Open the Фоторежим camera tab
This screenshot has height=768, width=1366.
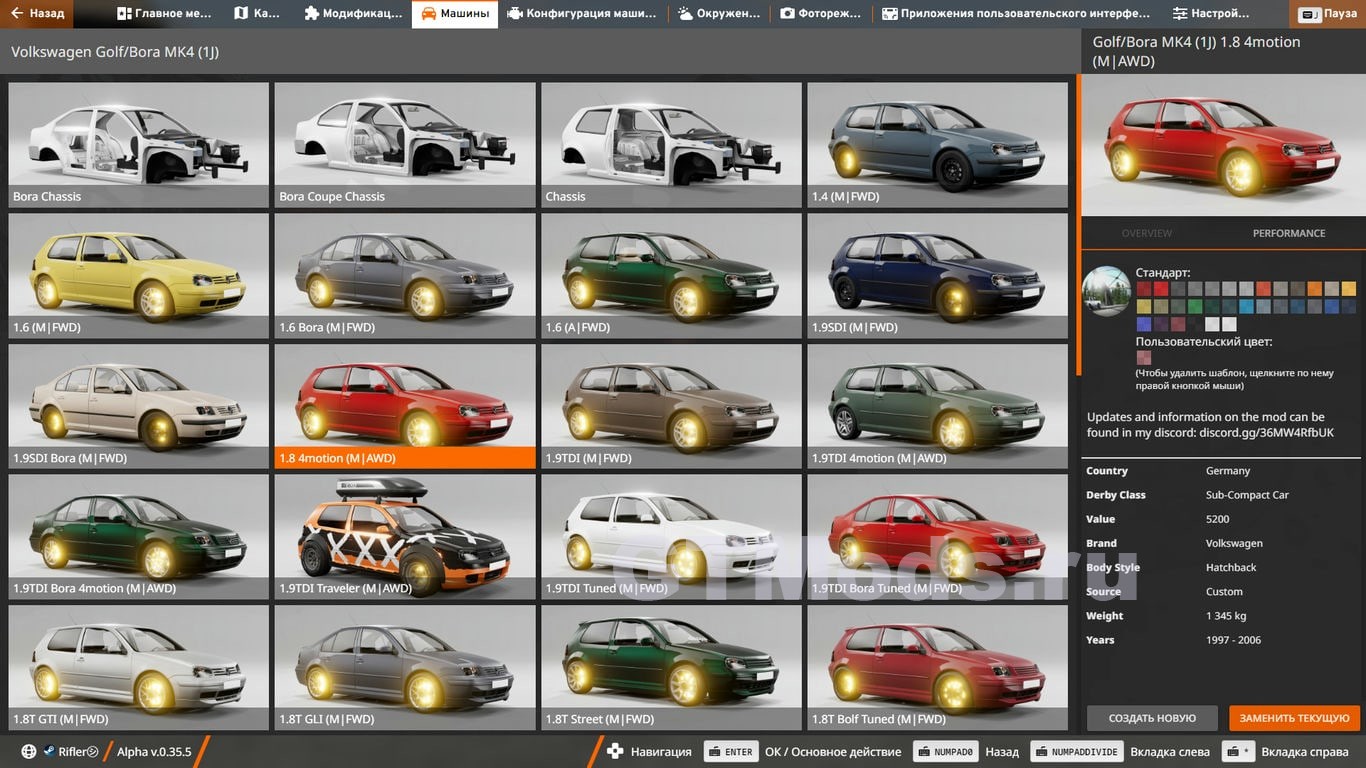[821, 14]
